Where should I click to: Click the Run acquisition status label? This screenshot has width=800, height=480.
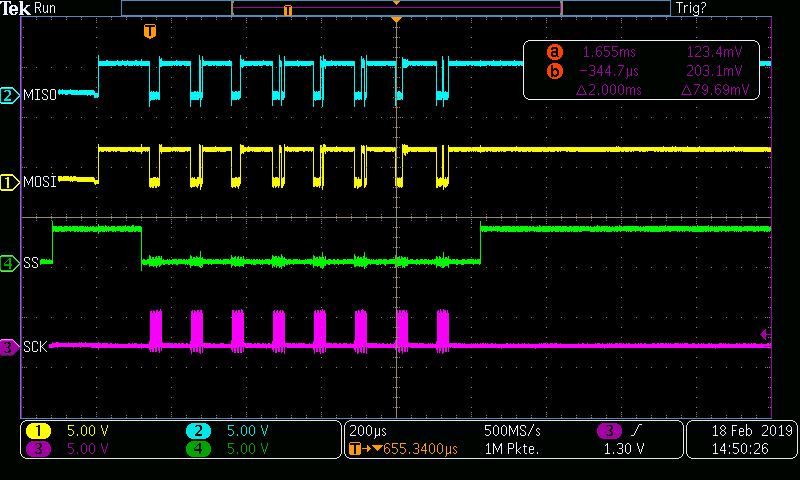click(x=46, y=8)
